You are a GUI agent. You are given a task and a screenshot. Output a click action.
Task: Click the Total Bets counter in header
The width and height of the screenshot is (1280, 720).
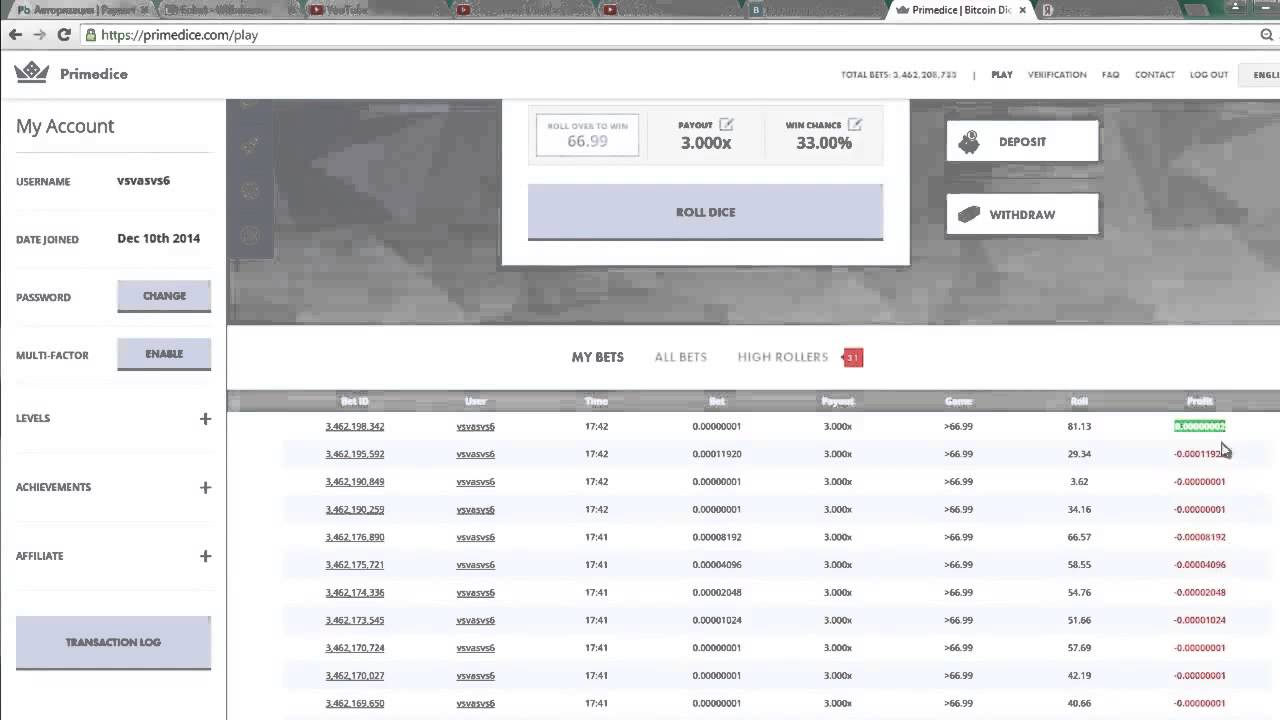click(x=899, y=75)
